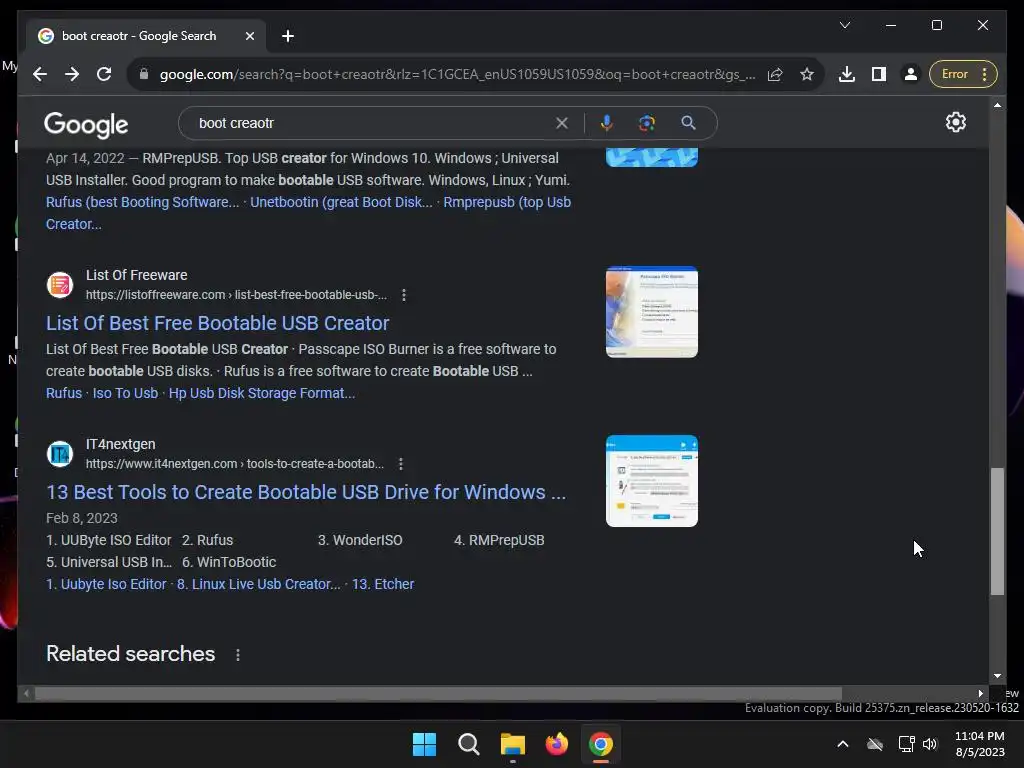Follow the Rufus sitelink under List Of Freeware

[64, 393]
